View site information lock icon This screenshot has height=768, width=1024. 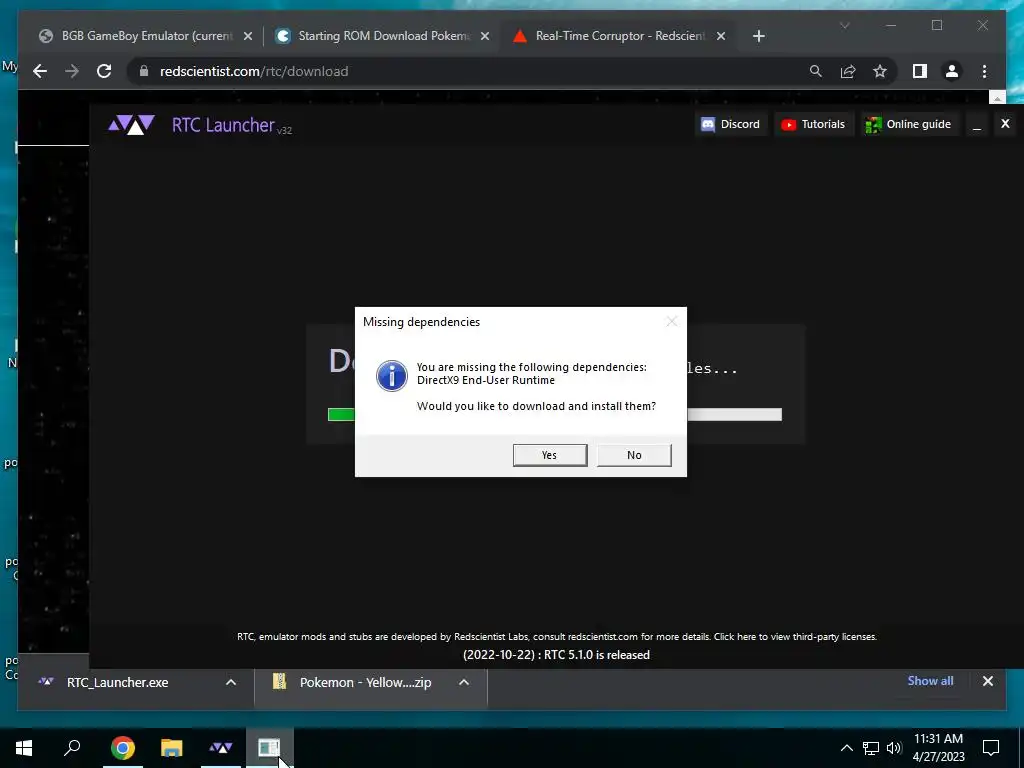click(x=144, y=71)
